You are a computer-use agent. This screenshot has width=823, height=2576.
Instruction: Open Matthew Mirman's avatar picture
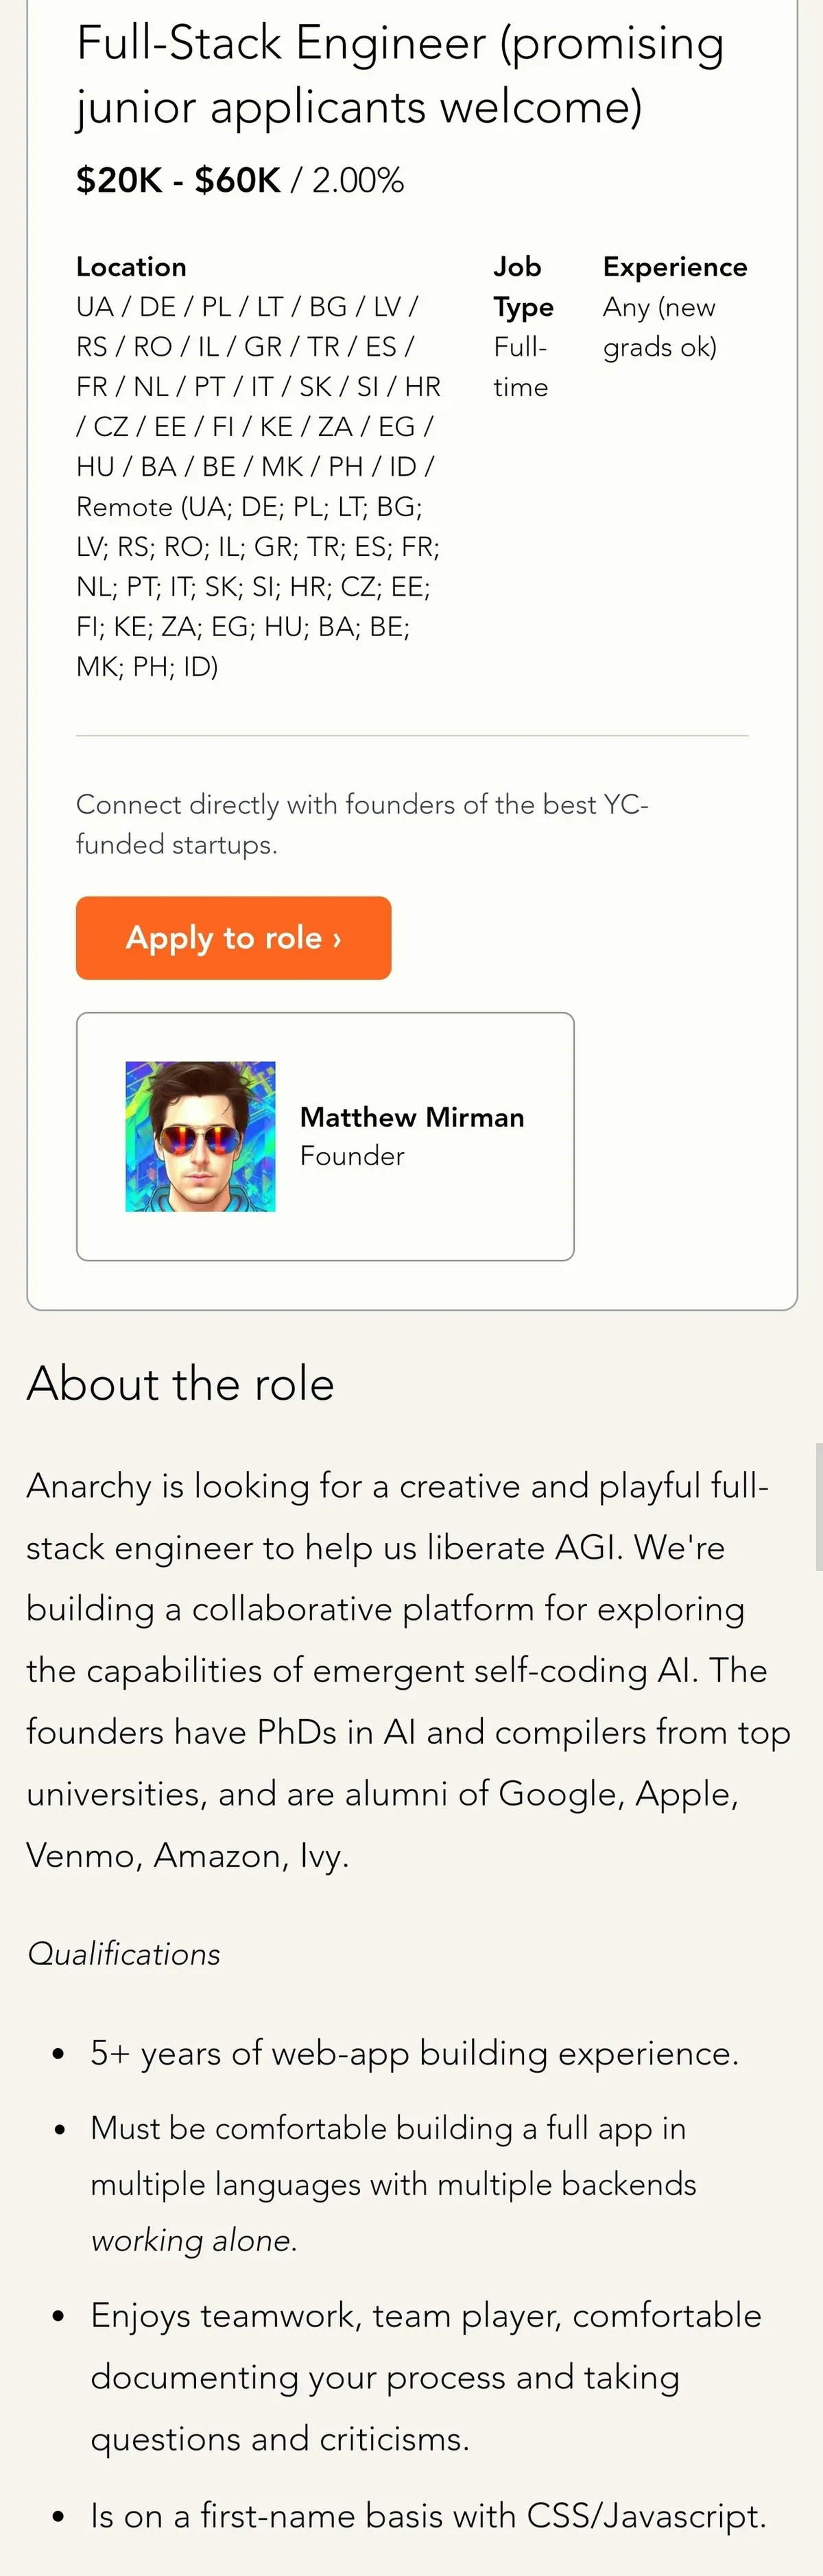[x=200, y=1136]
